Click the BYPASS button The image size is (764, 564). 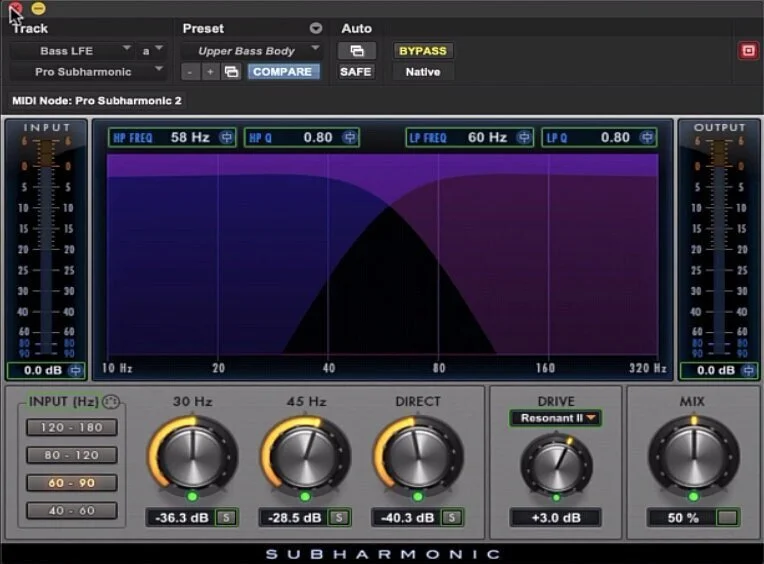(423, 51)
